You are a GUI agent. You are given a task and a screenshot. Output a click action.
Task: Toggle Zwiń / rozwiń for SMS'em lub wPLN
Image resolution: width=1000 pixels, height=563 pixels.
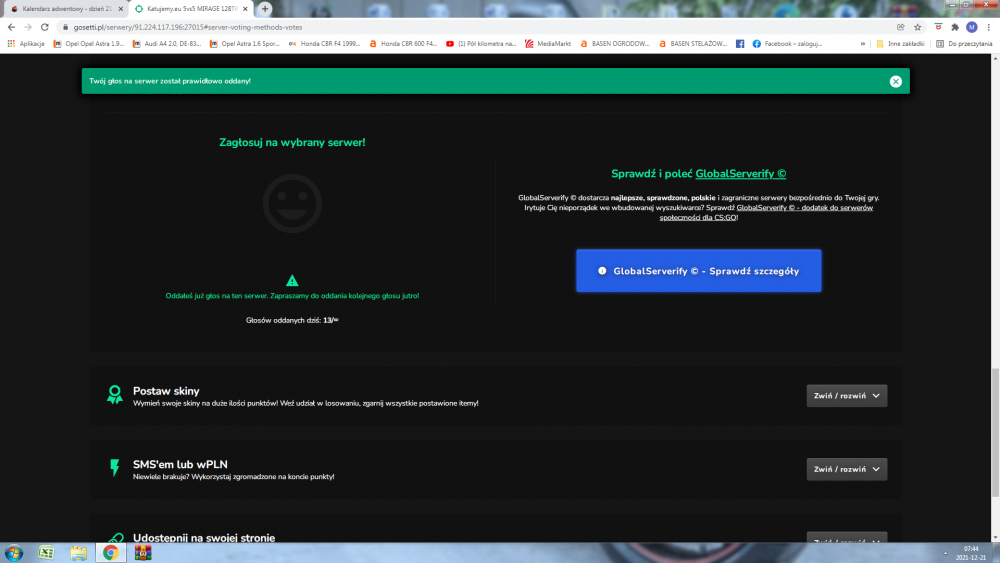point(846,469)
